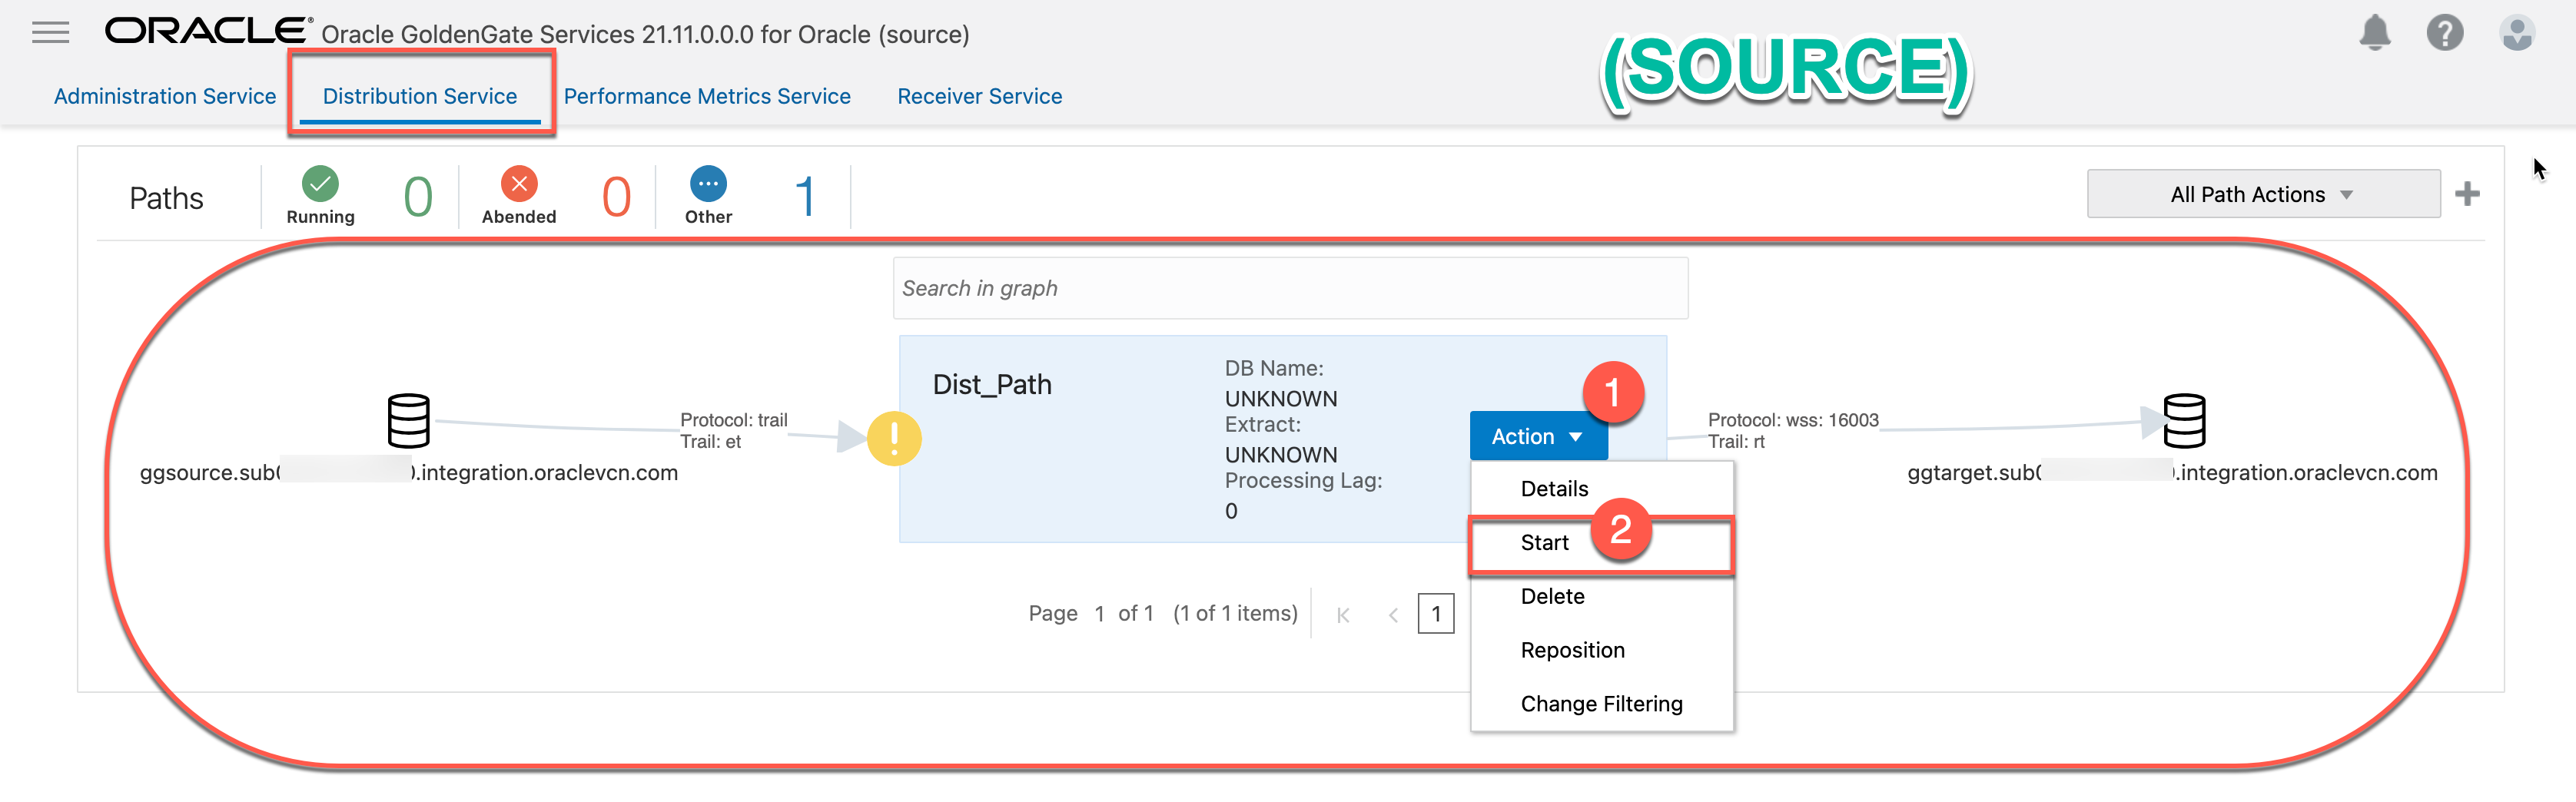This screenshot has height=802, width=2576.
Task: Click the yellow warning status icon
Action: (893, 439)
